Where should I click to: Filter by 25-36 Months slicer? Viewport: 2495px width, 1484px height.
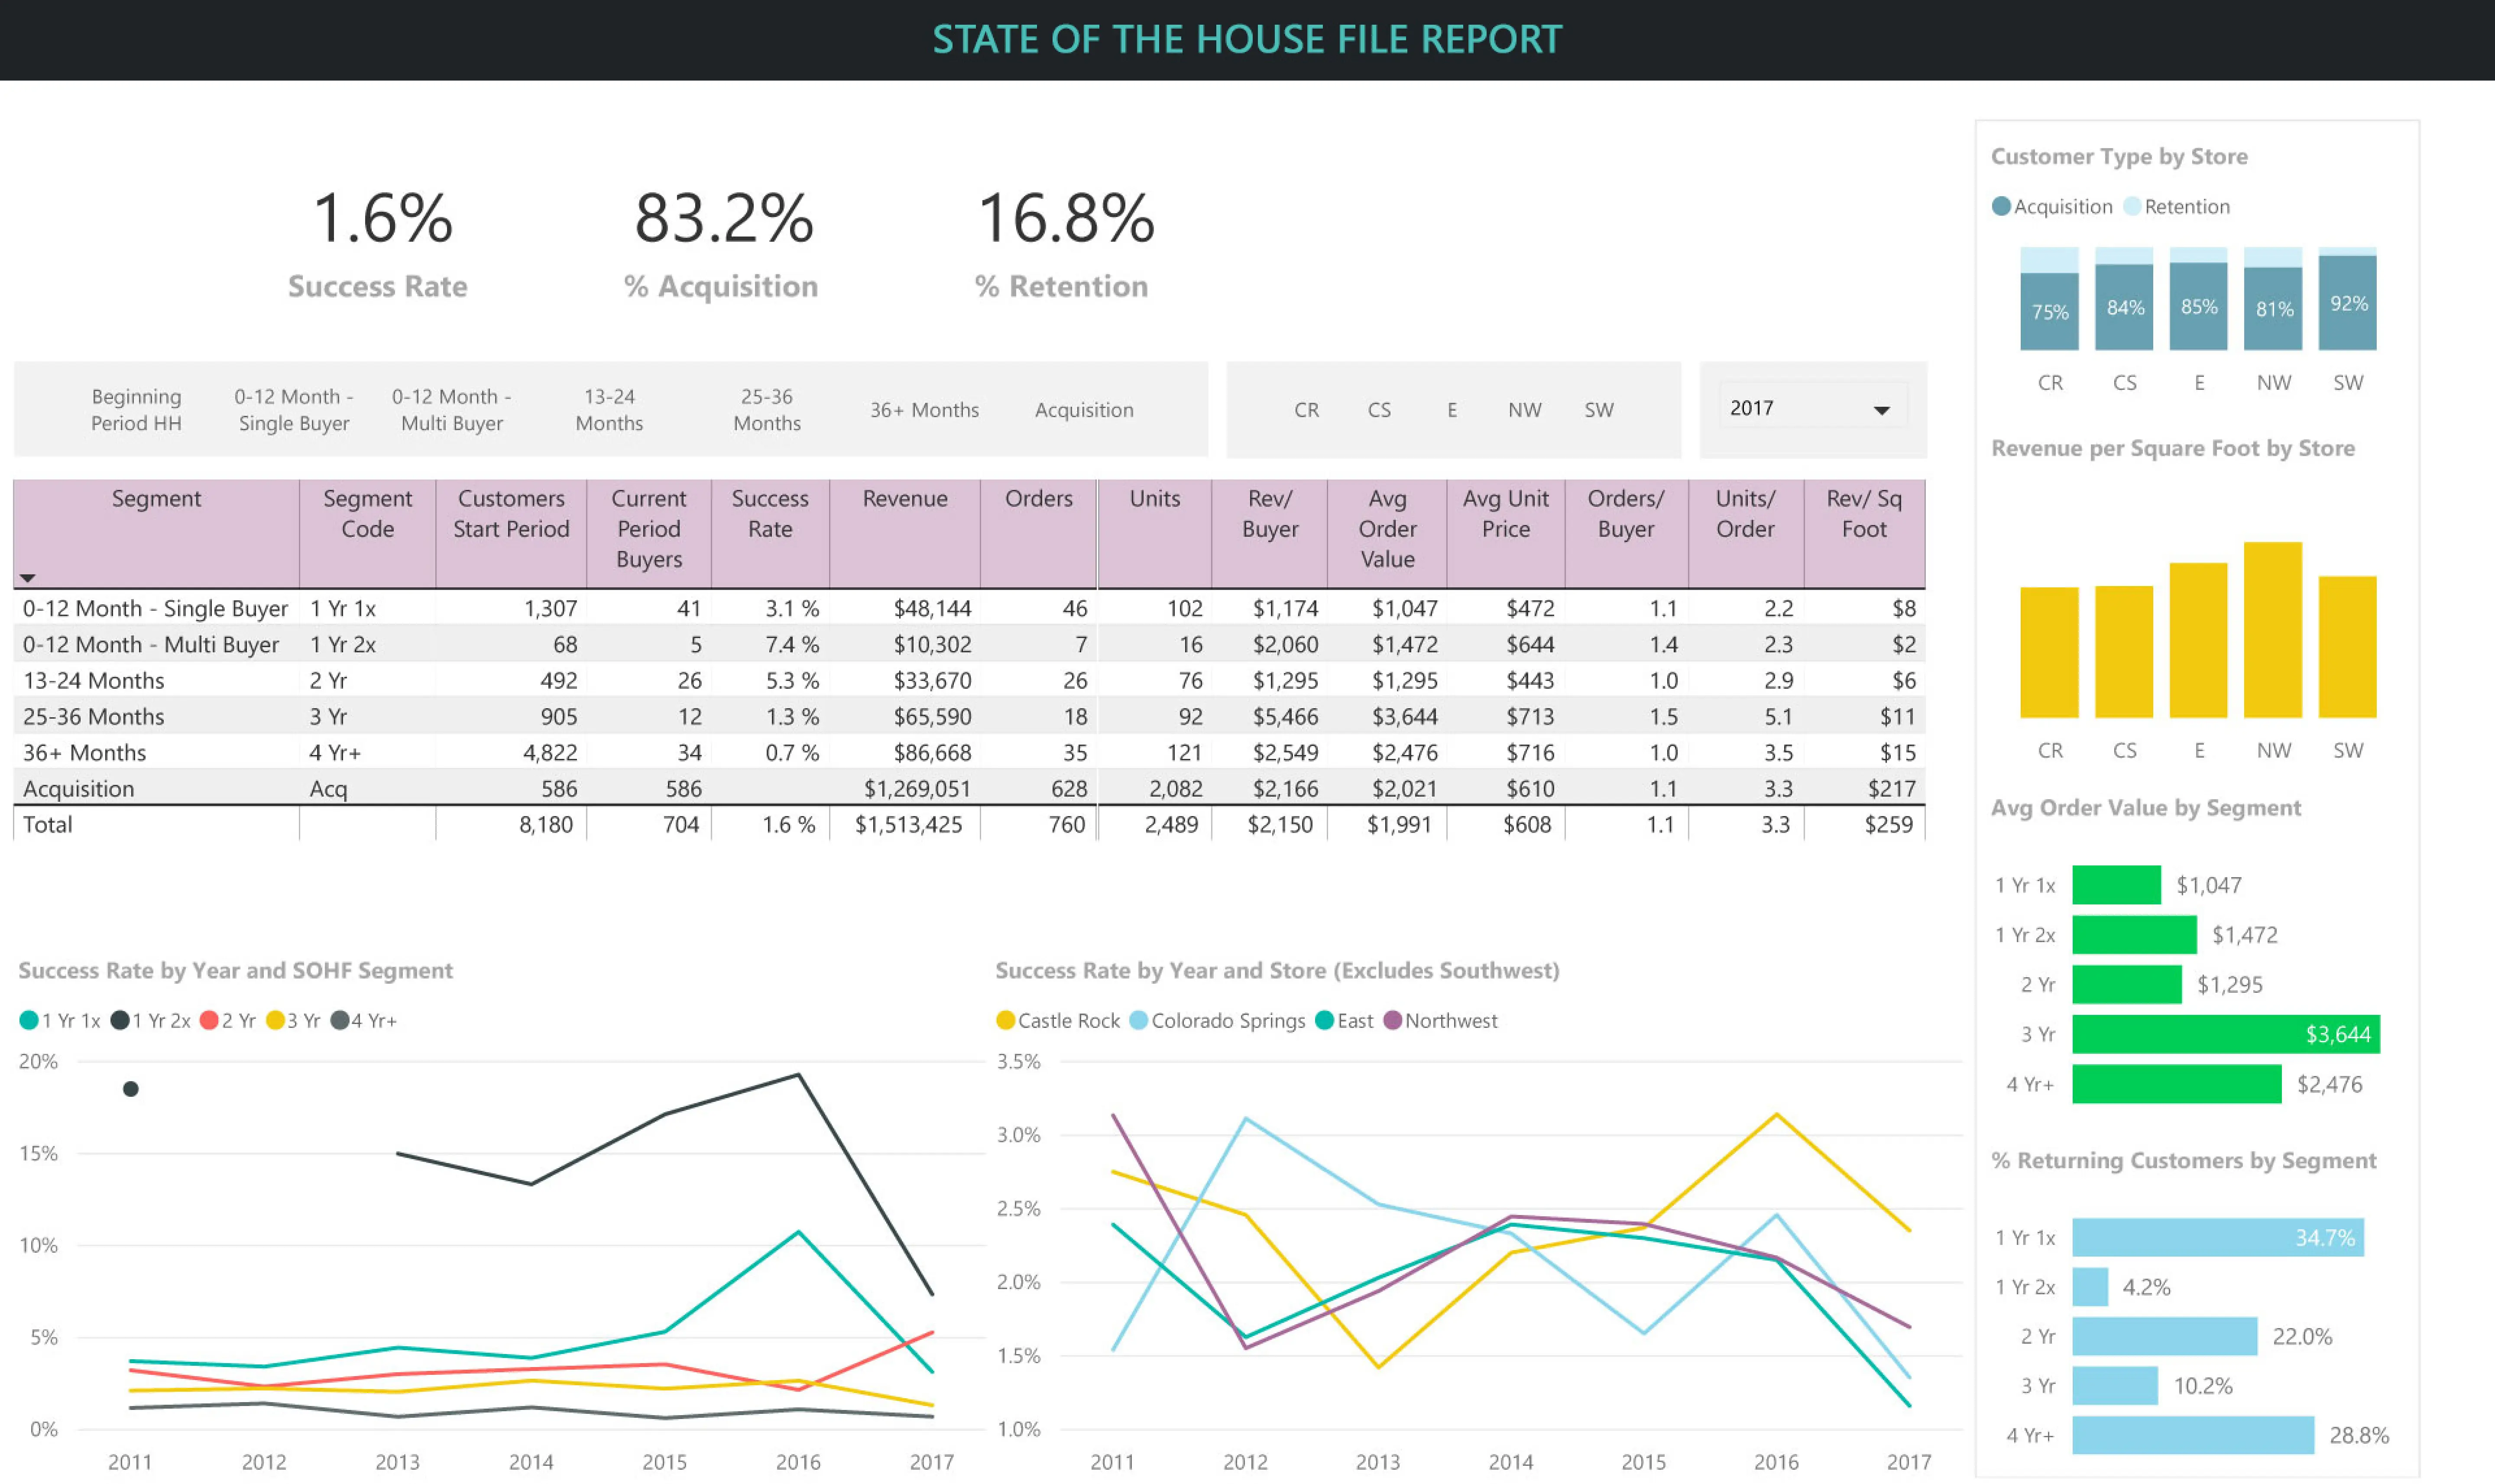coord(767,410)
